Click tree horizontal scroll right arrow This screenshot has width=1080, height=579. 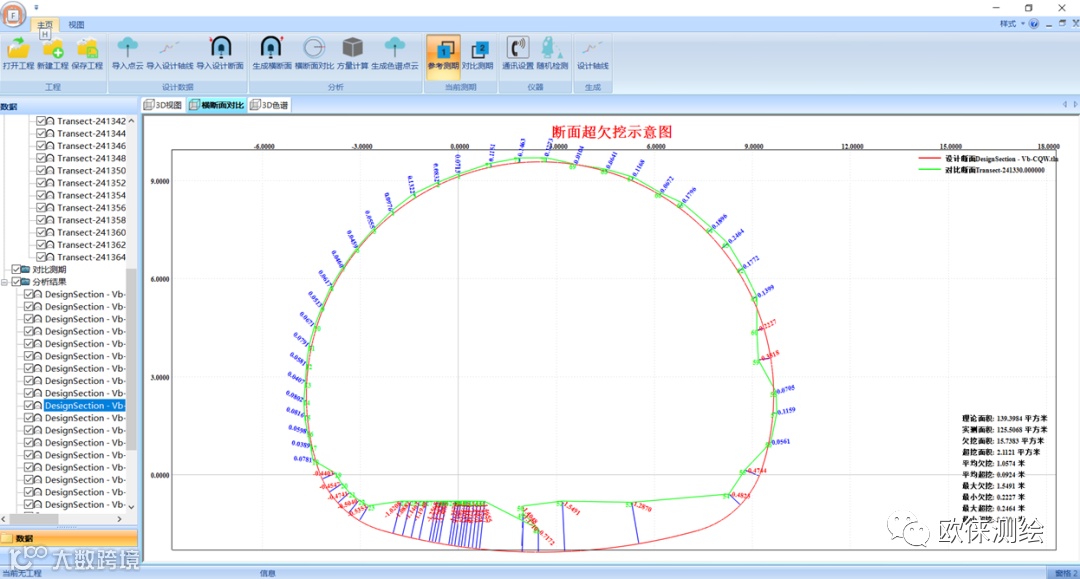119,519
